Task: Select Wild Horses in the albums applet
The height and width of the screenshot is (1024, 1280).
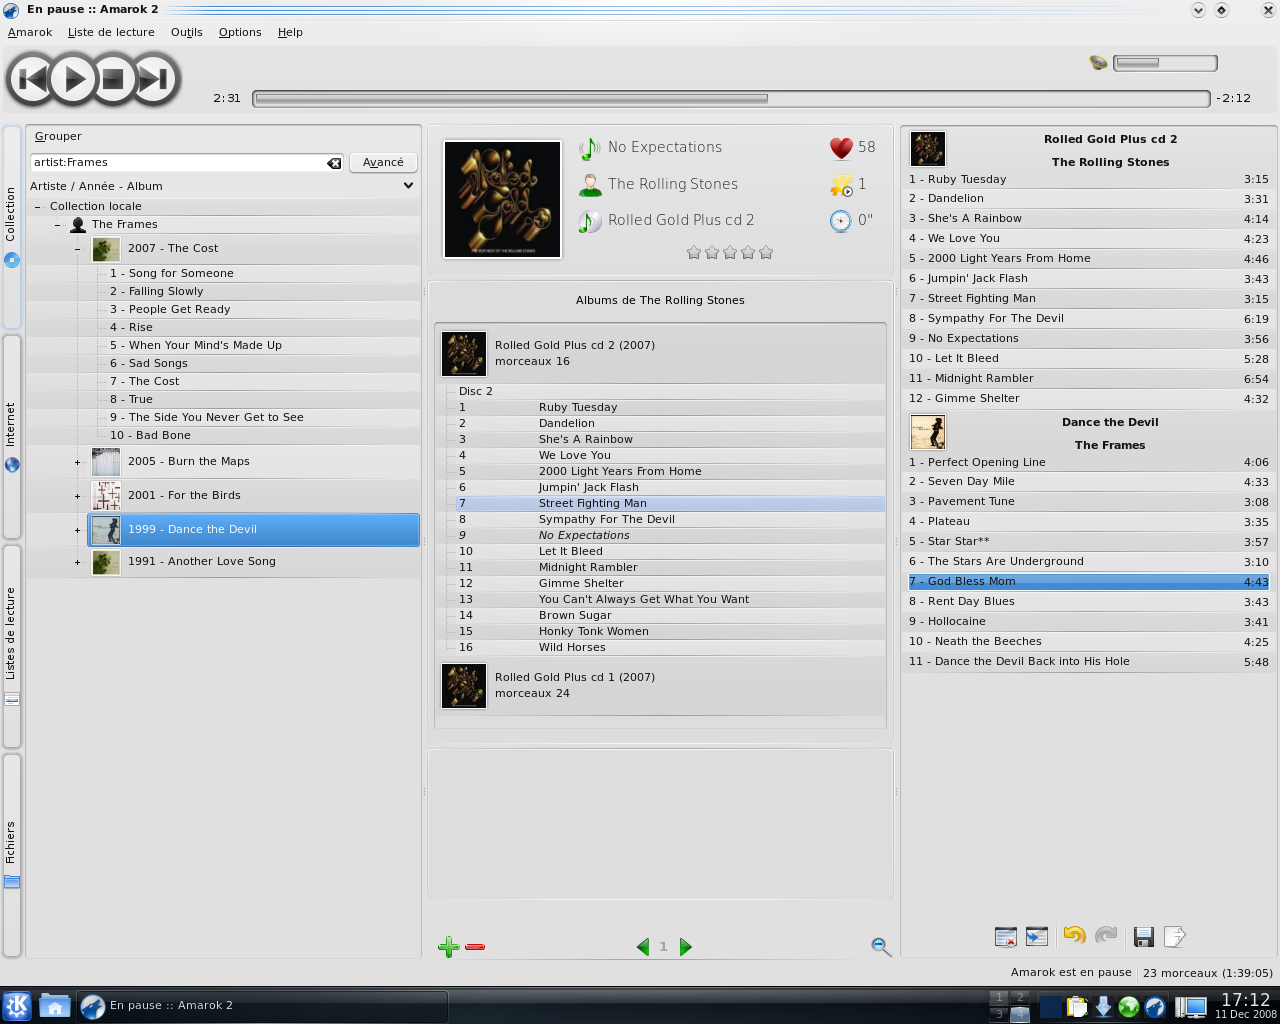Action: click(x=670, y=647)
